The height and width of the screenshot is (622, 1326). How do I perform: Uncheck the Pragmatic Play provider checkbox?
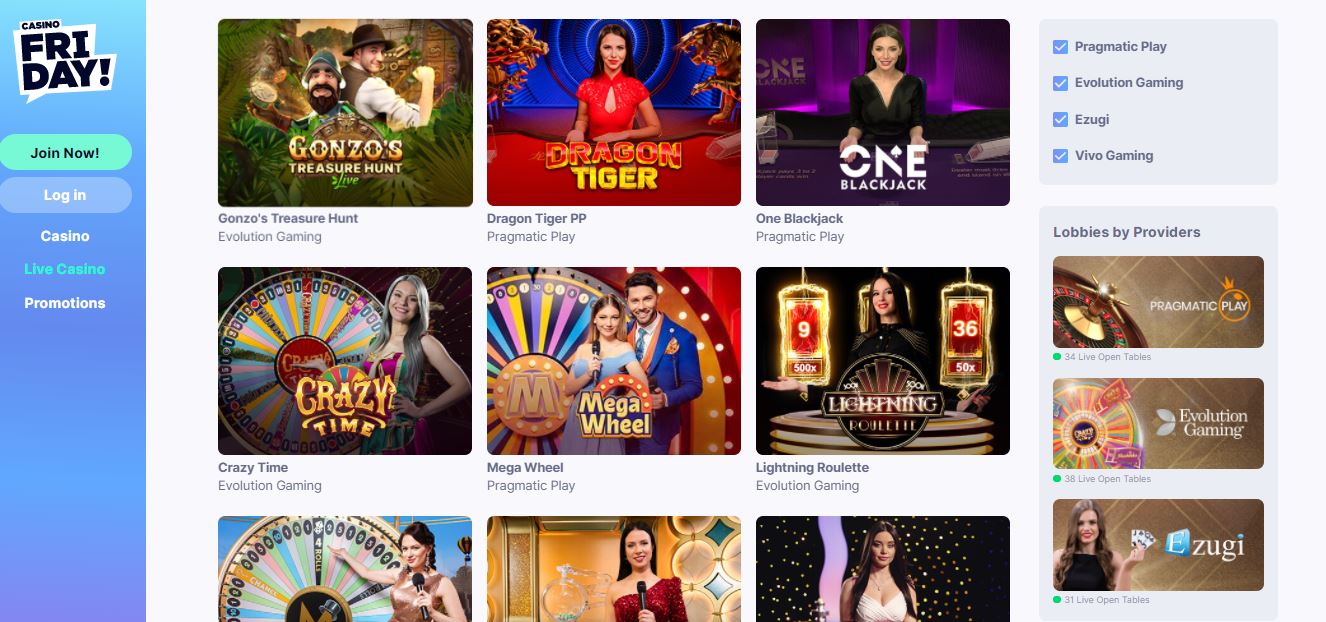1061,47
